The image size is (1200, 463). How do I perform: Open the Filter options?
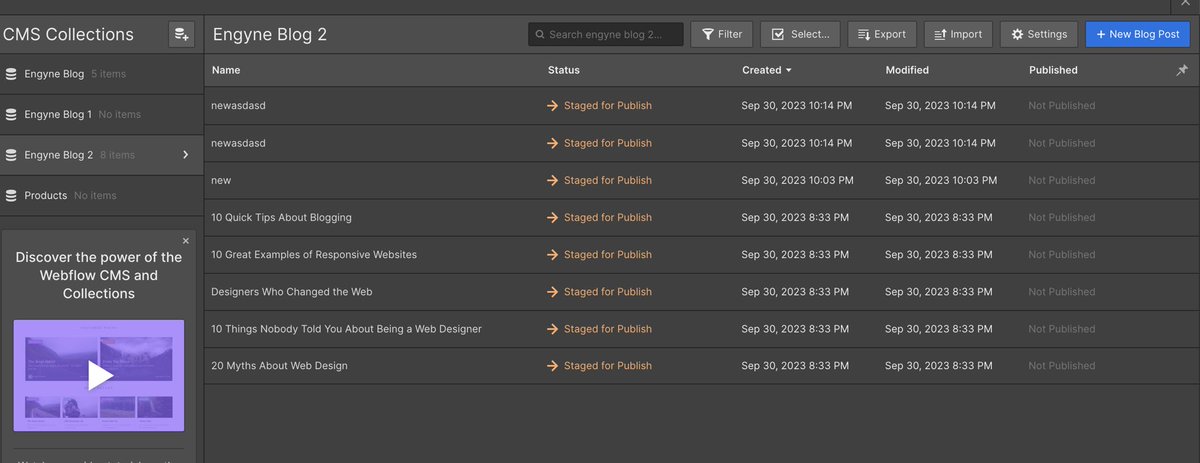click(722, 34)
